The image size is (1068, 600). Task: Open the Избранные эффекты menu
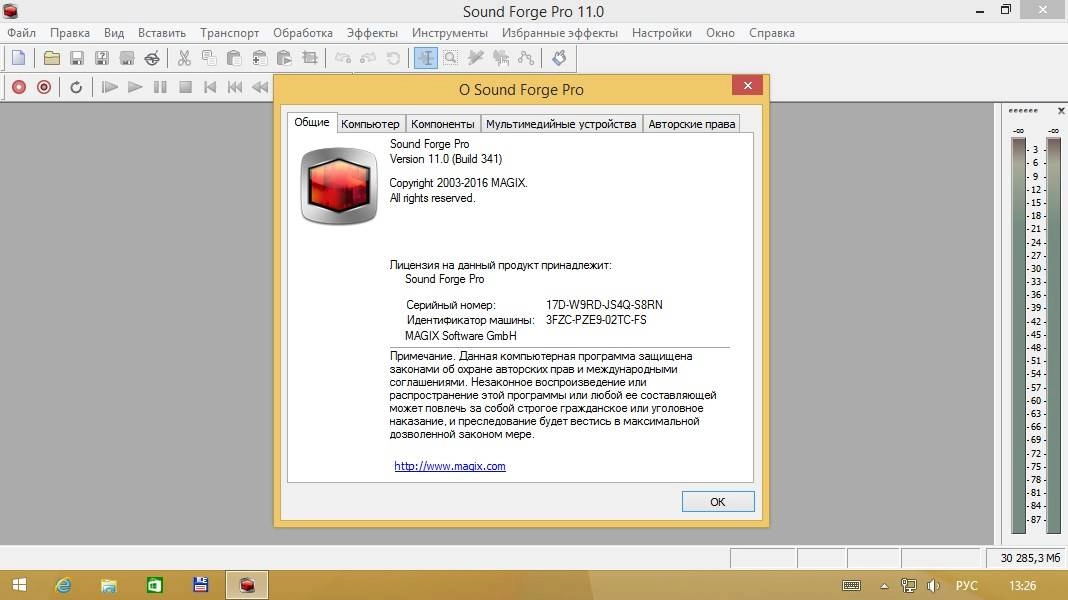(x=560, y=33)
